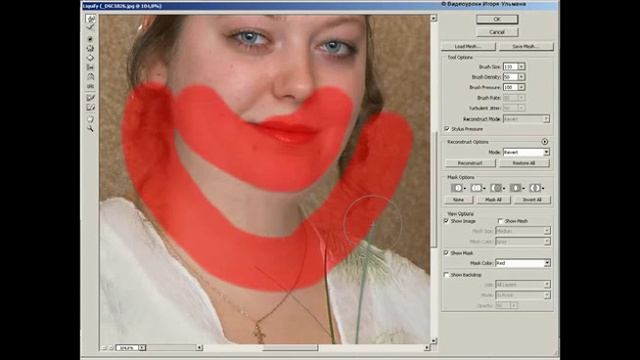
Task: Click horizontal scrollbar left arrow
Action: [x=199, y=348]
